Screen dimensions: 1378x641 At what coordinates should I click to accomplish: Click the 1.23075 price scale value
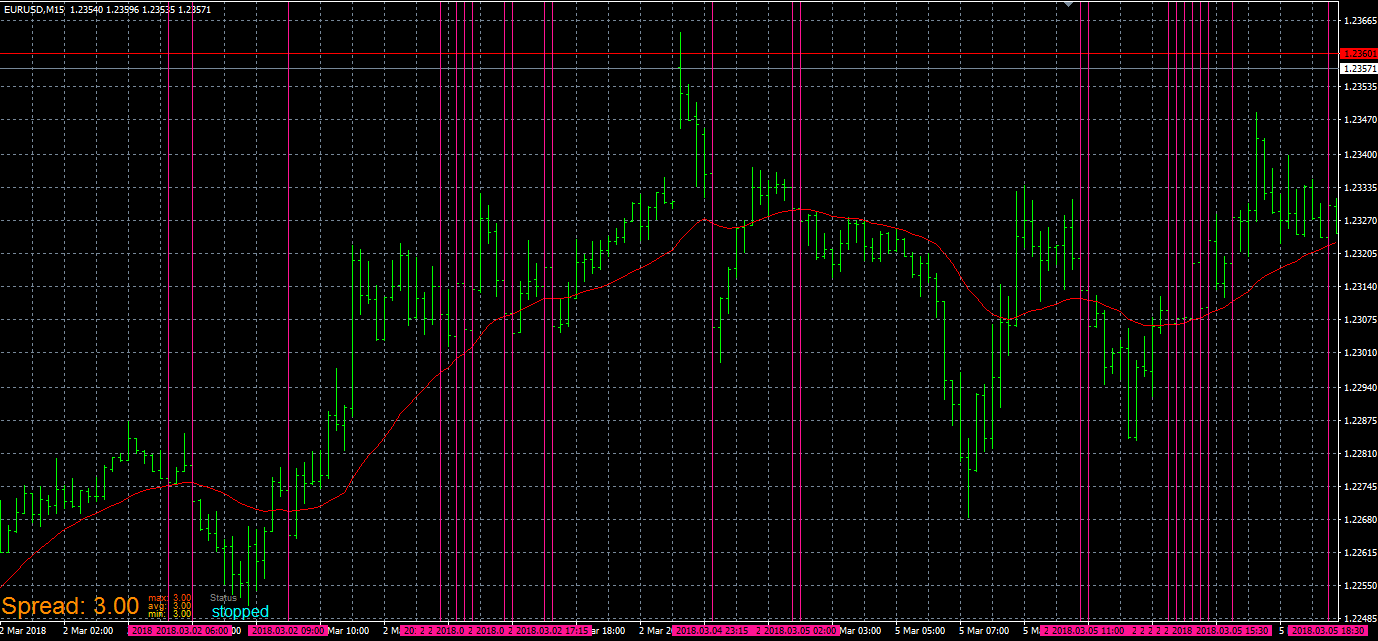pos(1359,320)
